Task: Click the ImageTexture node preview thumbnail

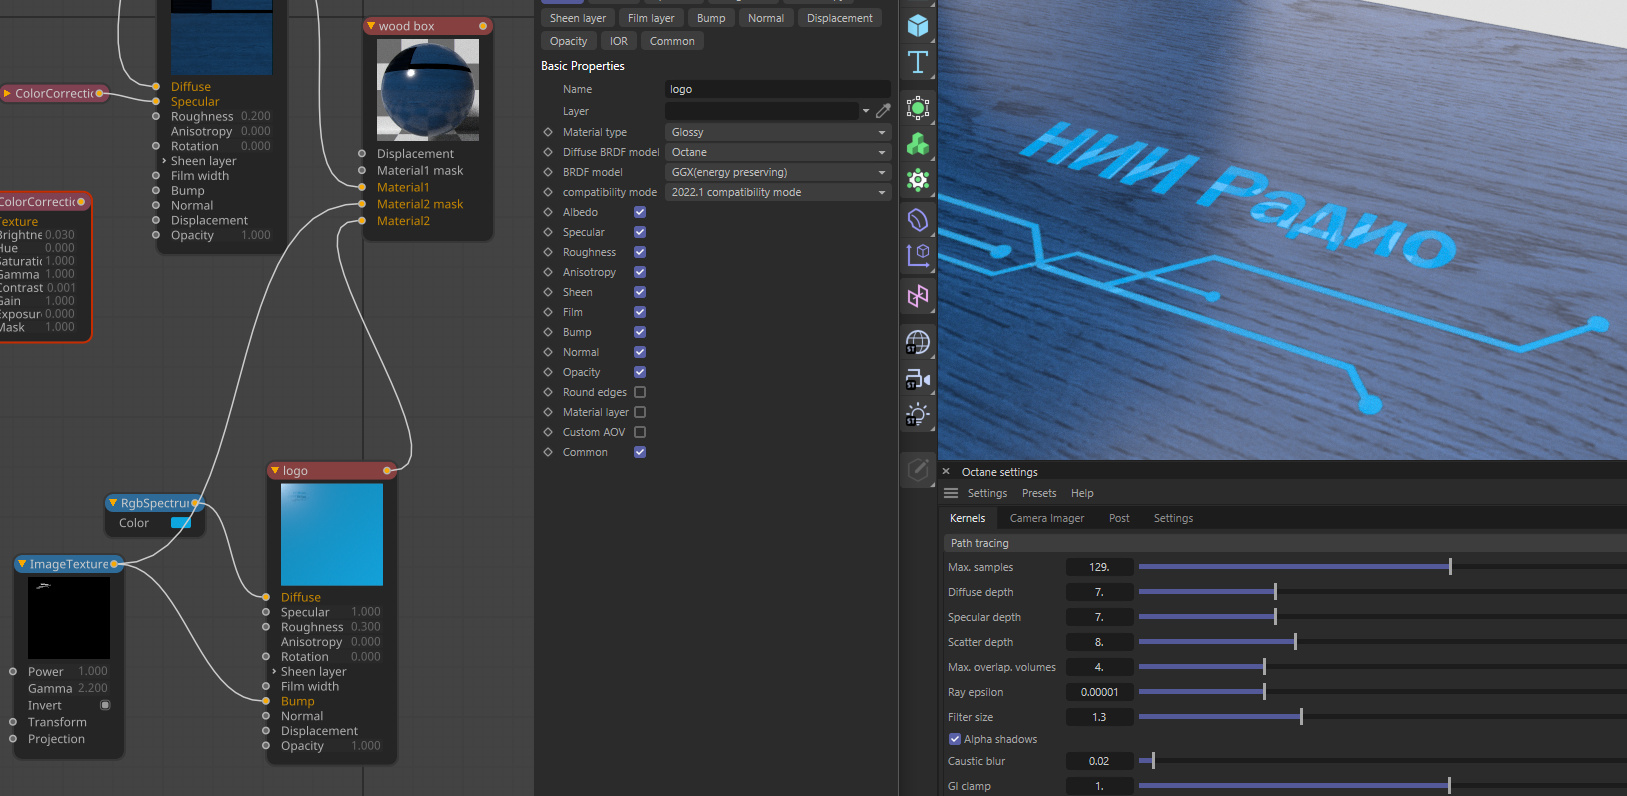Action: coord(69,617)
